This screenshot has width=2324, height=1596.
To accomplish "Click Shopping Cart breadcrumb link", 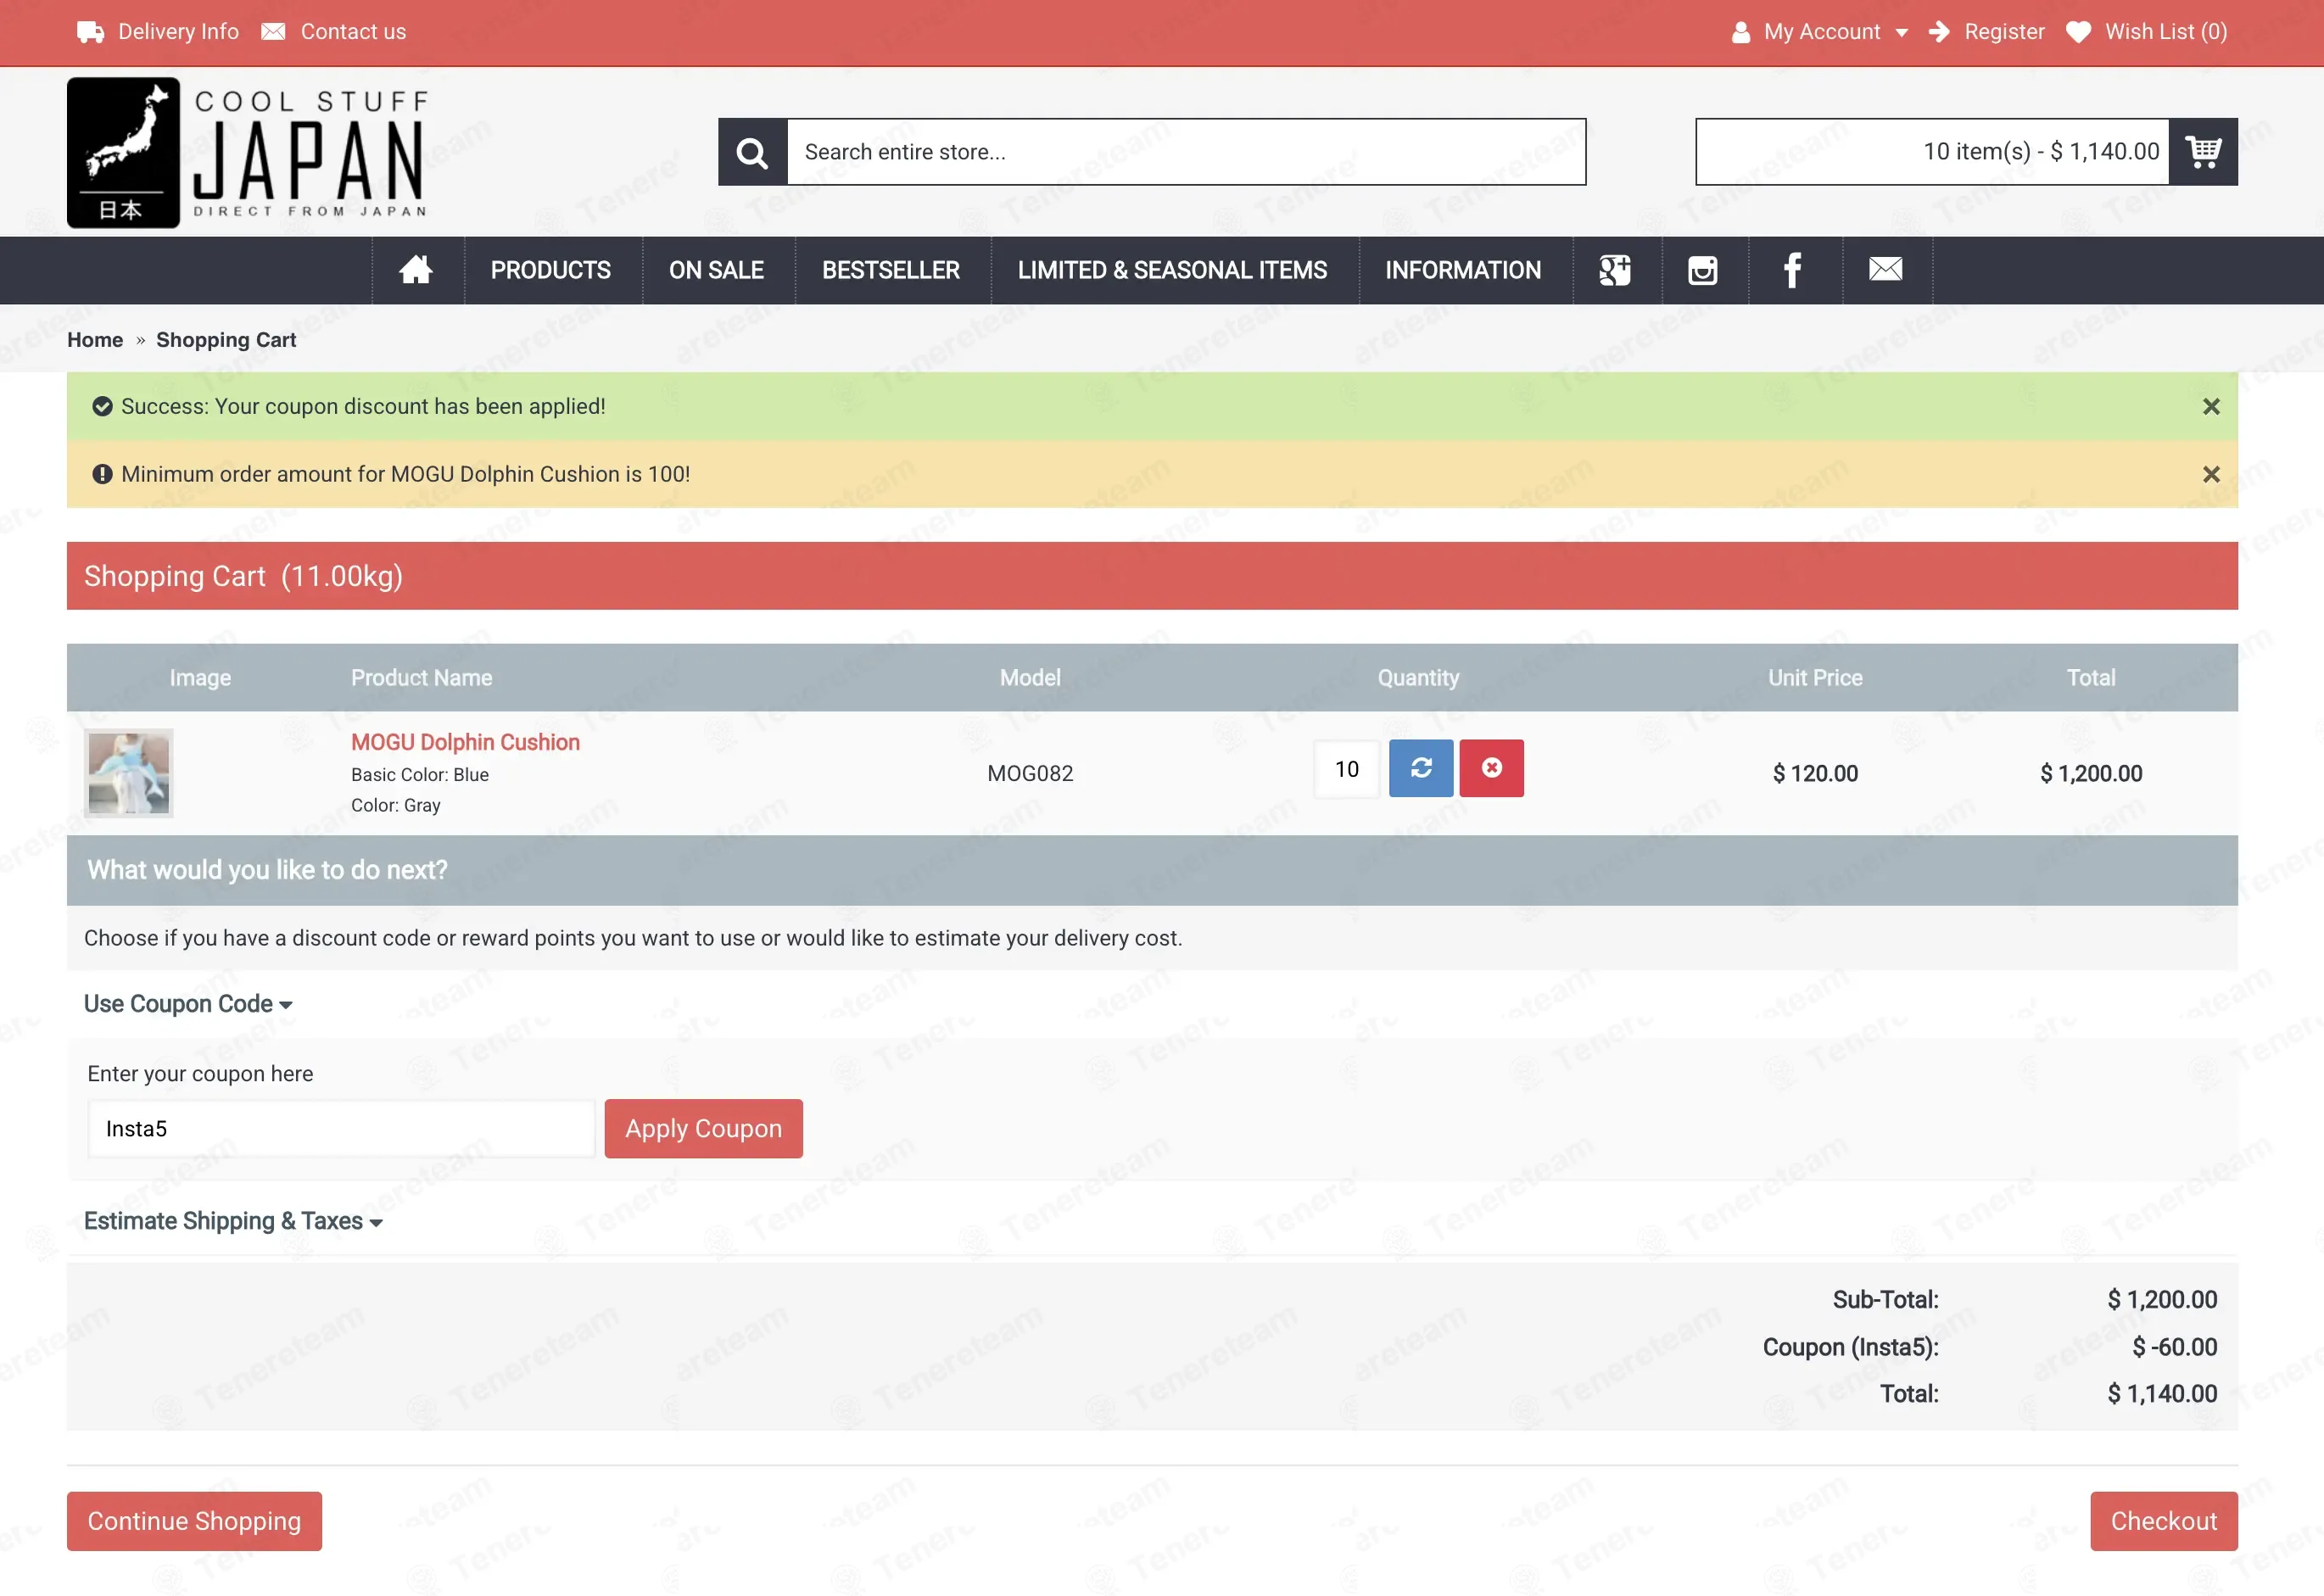I will (226, 340).
